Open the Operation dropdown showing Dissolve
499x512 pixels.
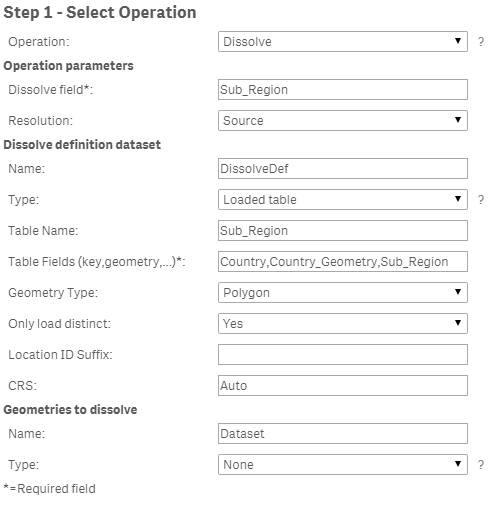click(x=343, y=42)
